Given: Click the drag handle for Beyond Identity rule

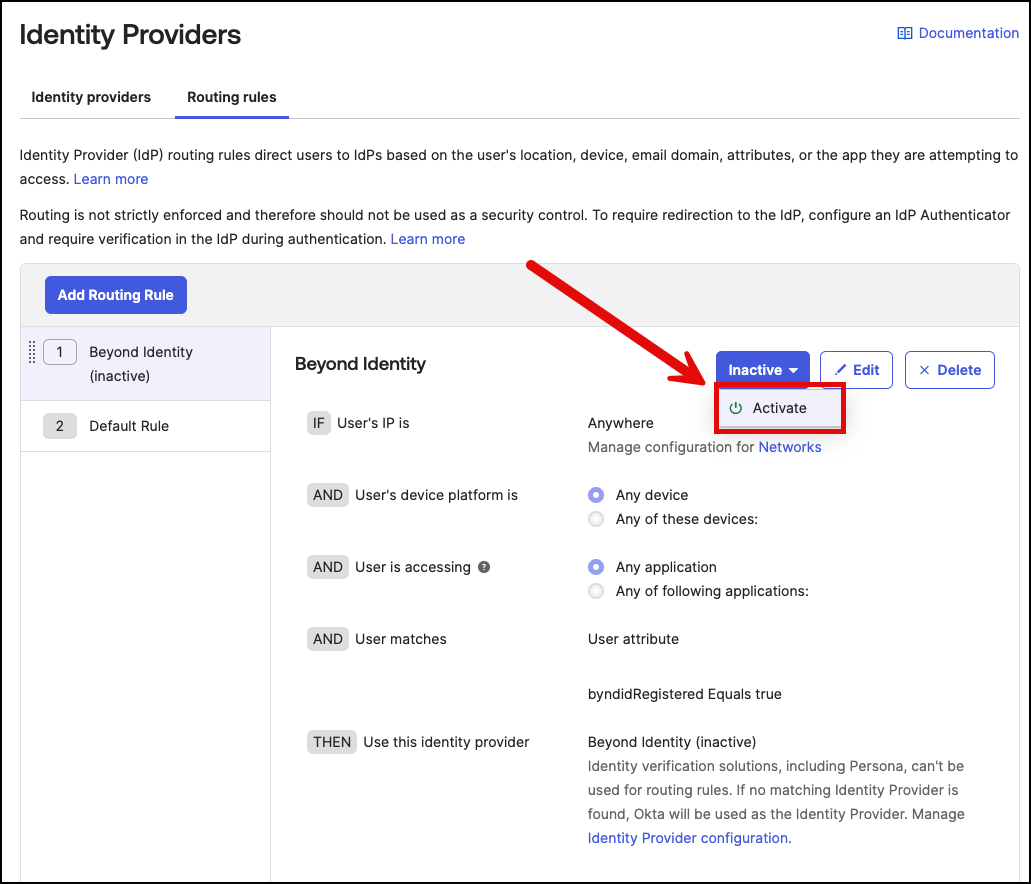Looking at the screenshot, I should [32, 353].
